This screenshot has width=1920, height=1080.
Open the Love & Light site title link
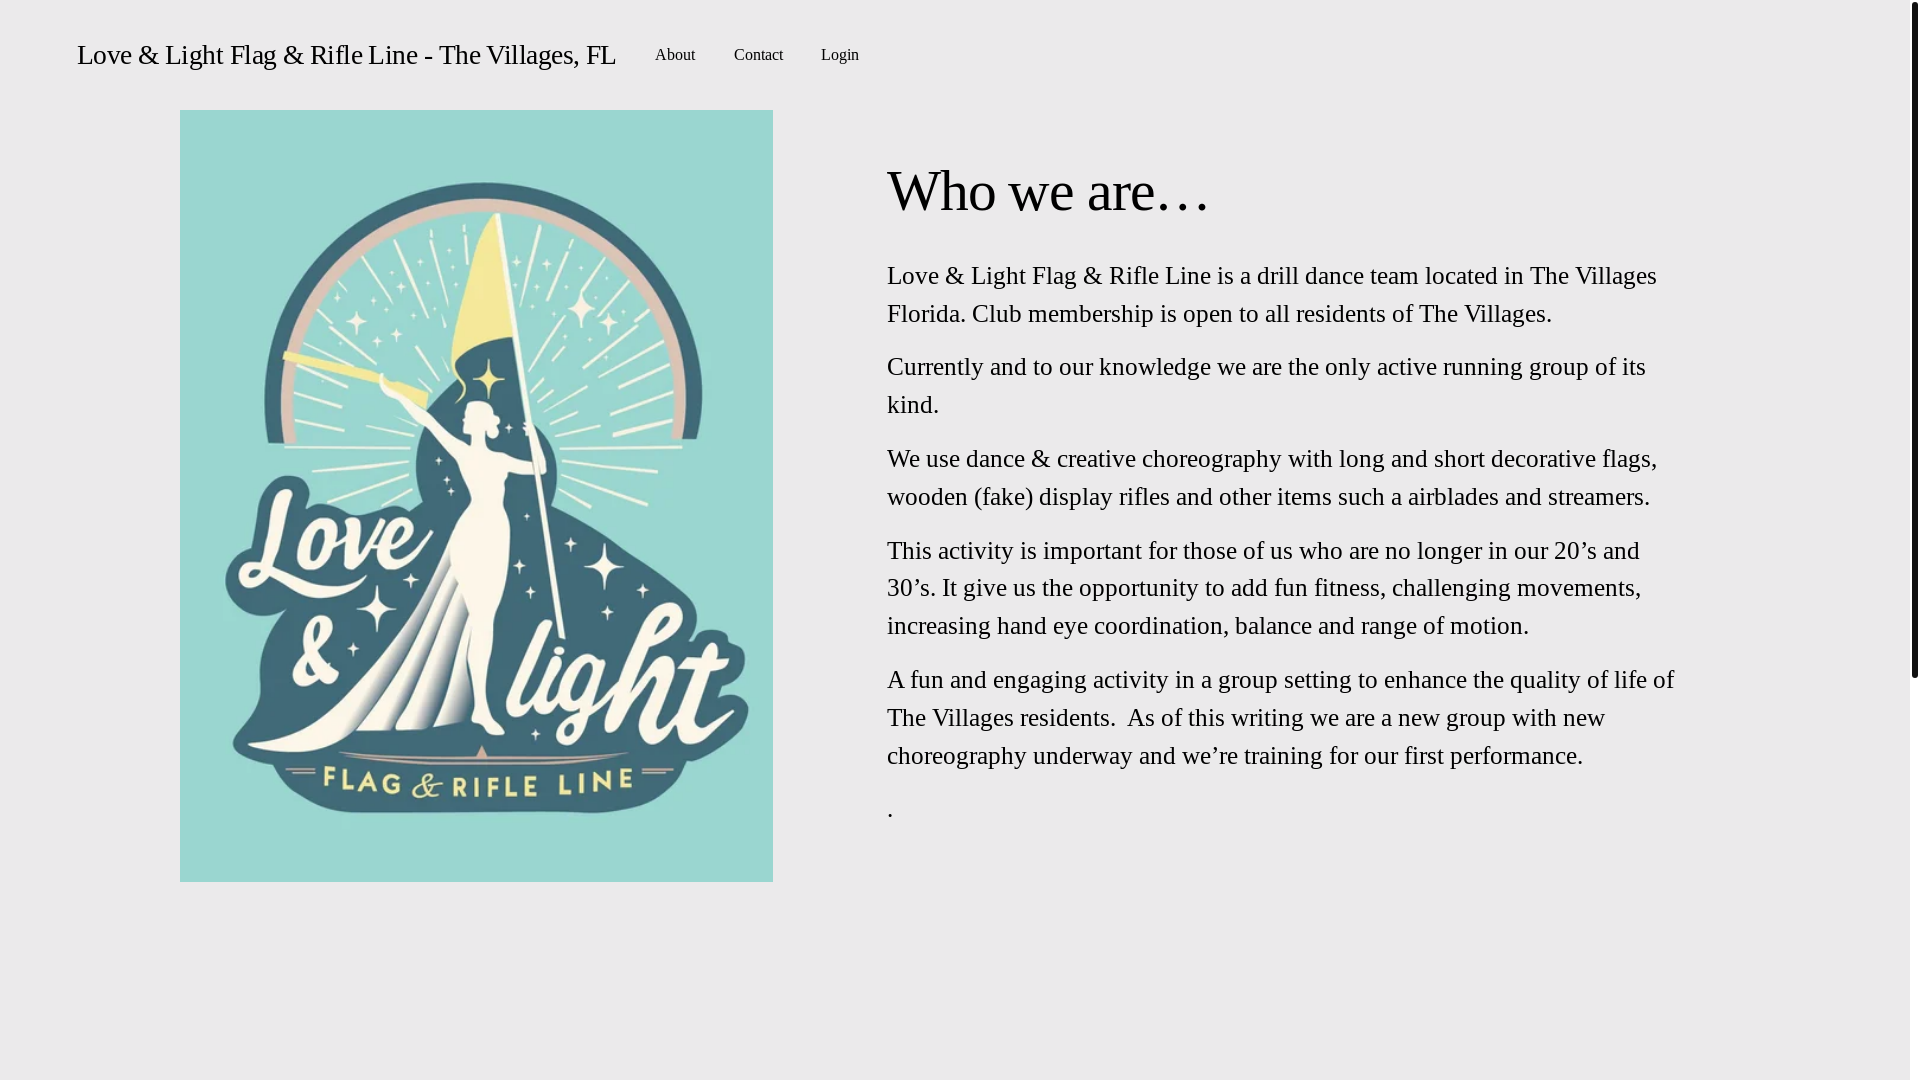tap(346, 55)
